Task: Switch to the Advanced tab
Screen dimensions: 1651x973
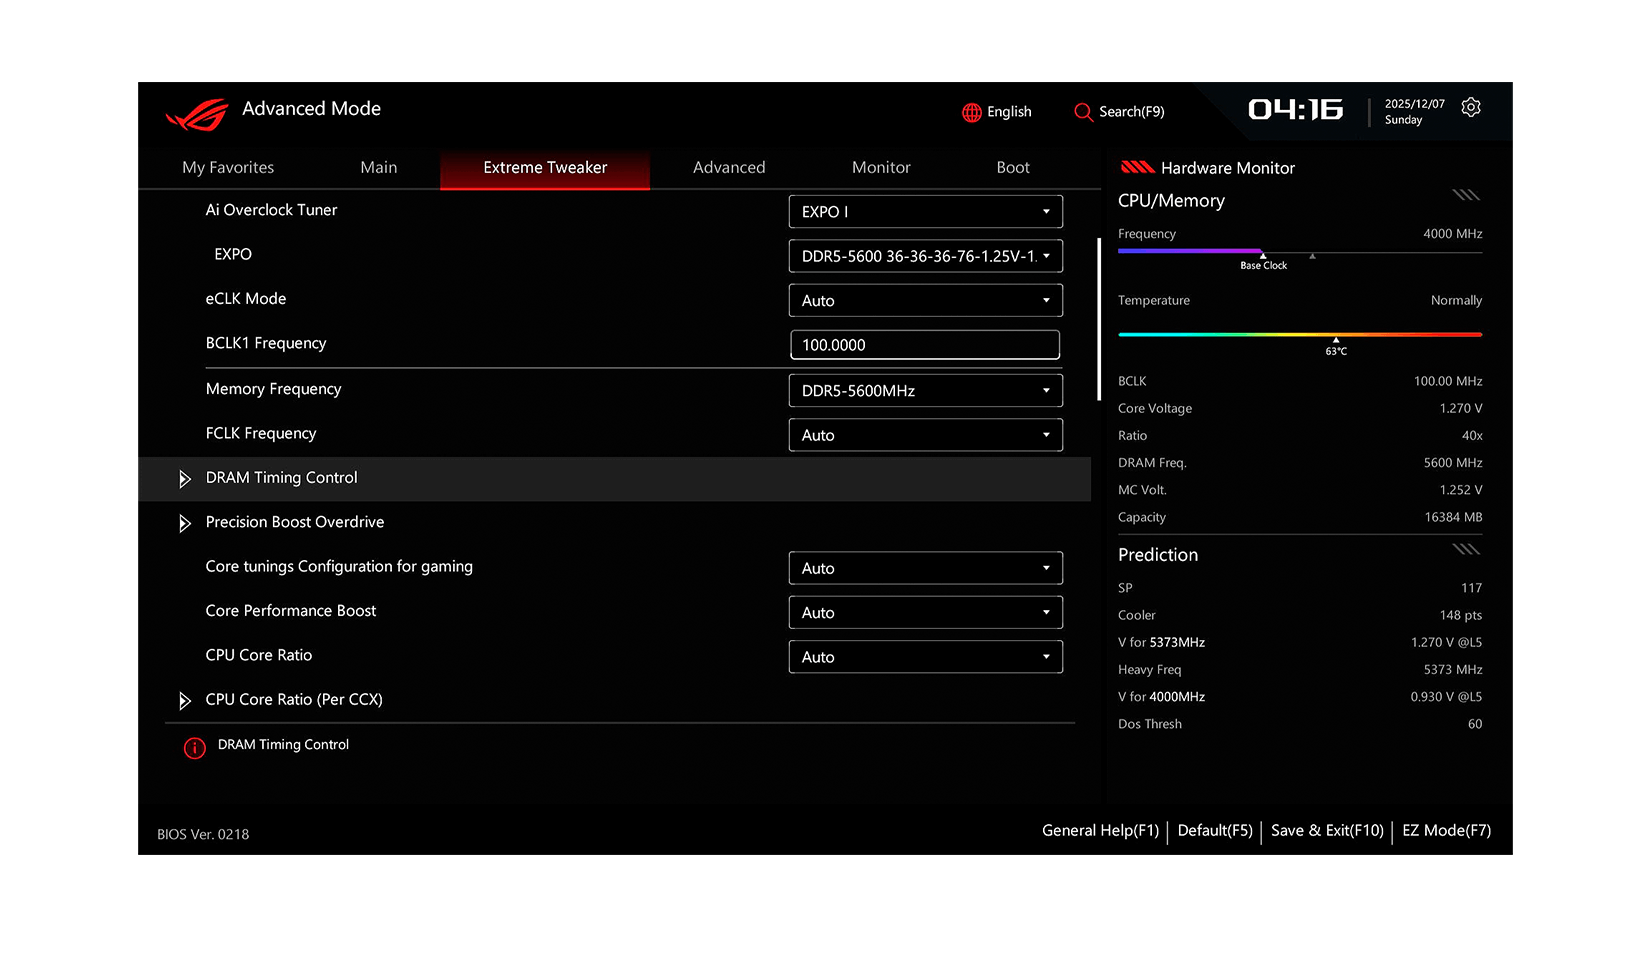Action: tap(728, 168)
